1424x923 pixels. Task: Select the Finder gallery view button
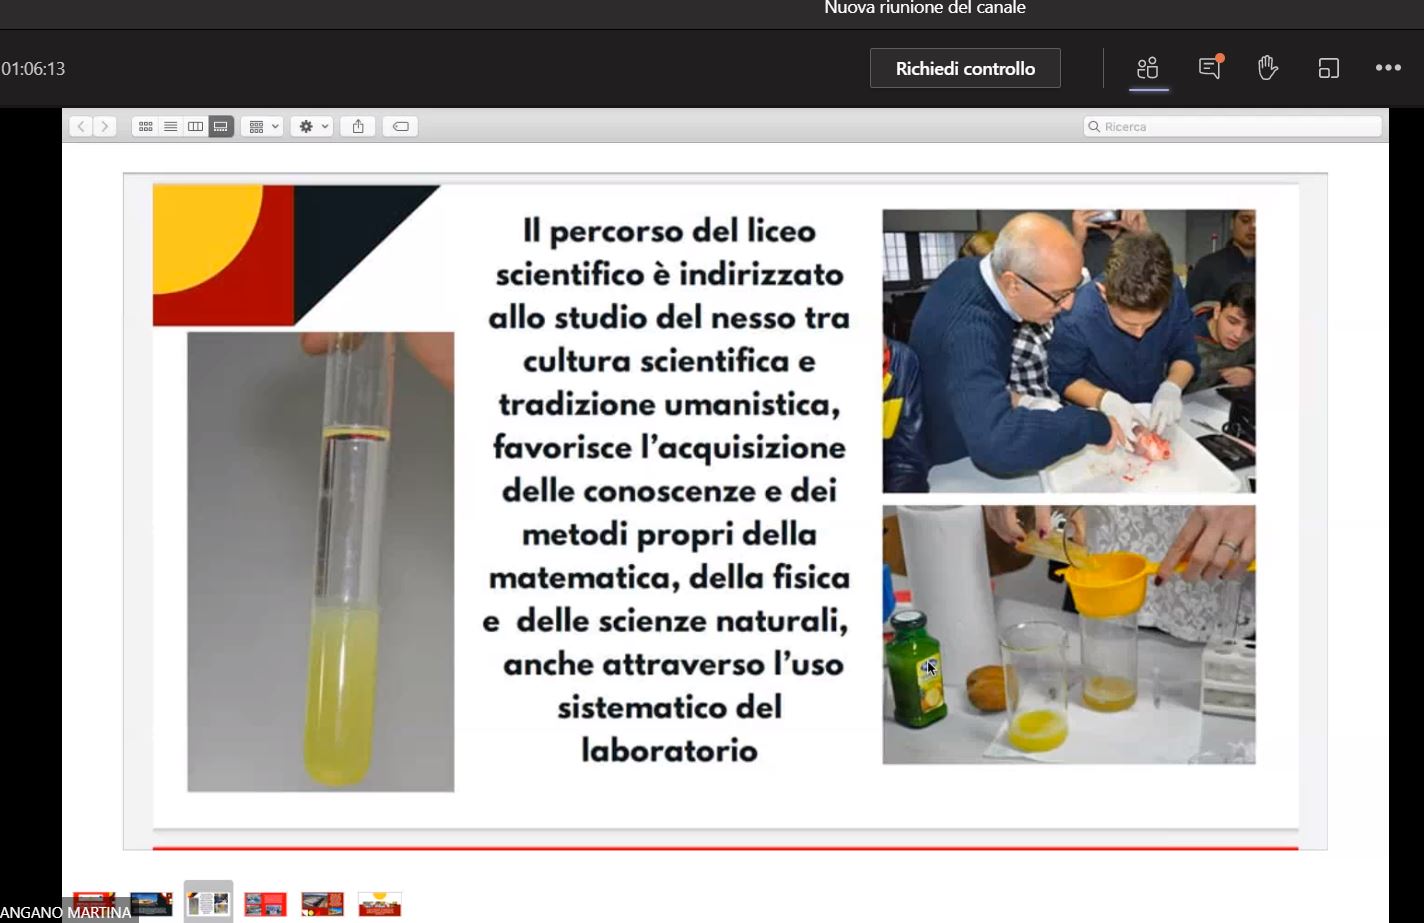point(221,126)
